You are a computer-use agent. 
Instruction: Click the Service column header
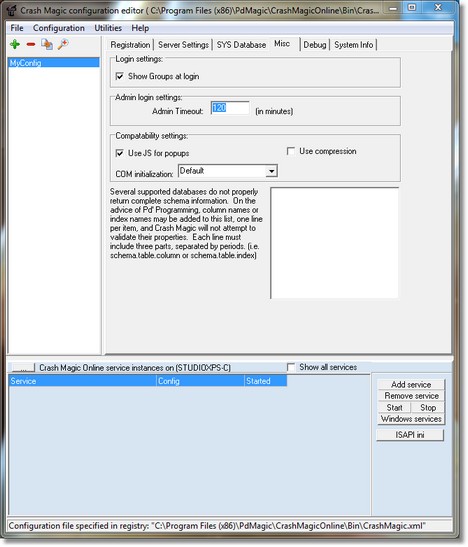point(82,381)
